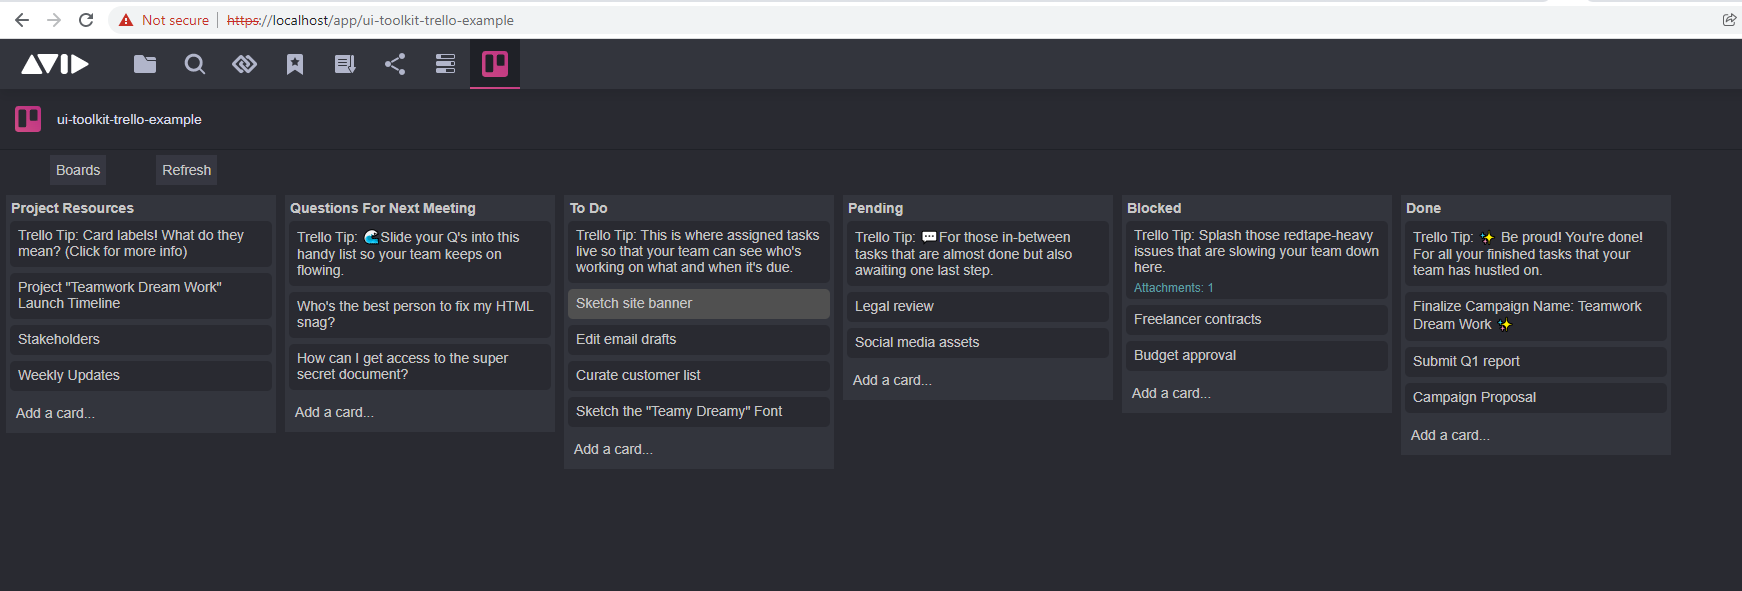The image size is (1742, 591).
Task: Click the Not secure warning icon
Action: click(x=126, y=20)
